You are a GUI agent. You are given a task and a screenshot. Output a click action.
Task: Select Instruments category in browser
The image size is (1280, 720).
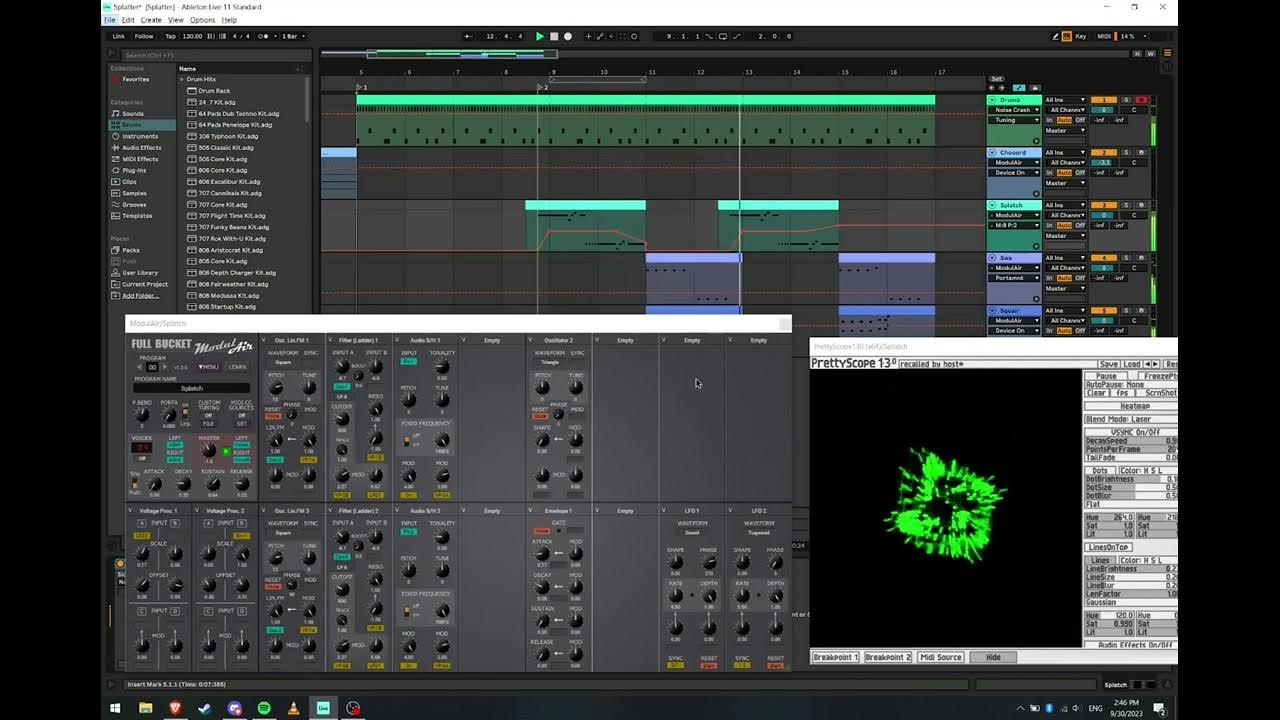140,136
